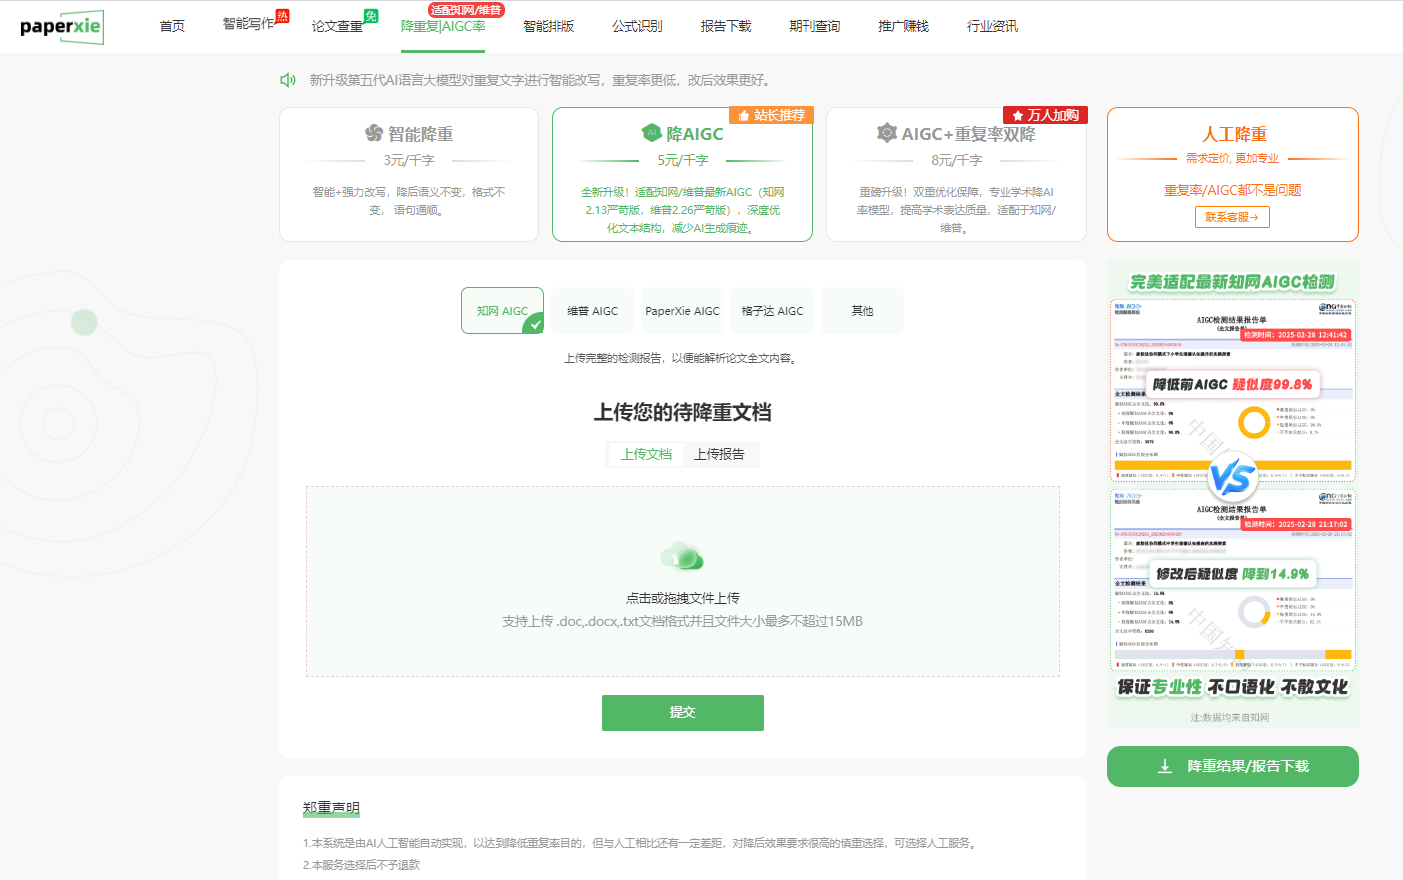The width and height of the screenshot is (1403, 880).
Task: Select the 知网 AIGC option
Action: click(502, 311)
